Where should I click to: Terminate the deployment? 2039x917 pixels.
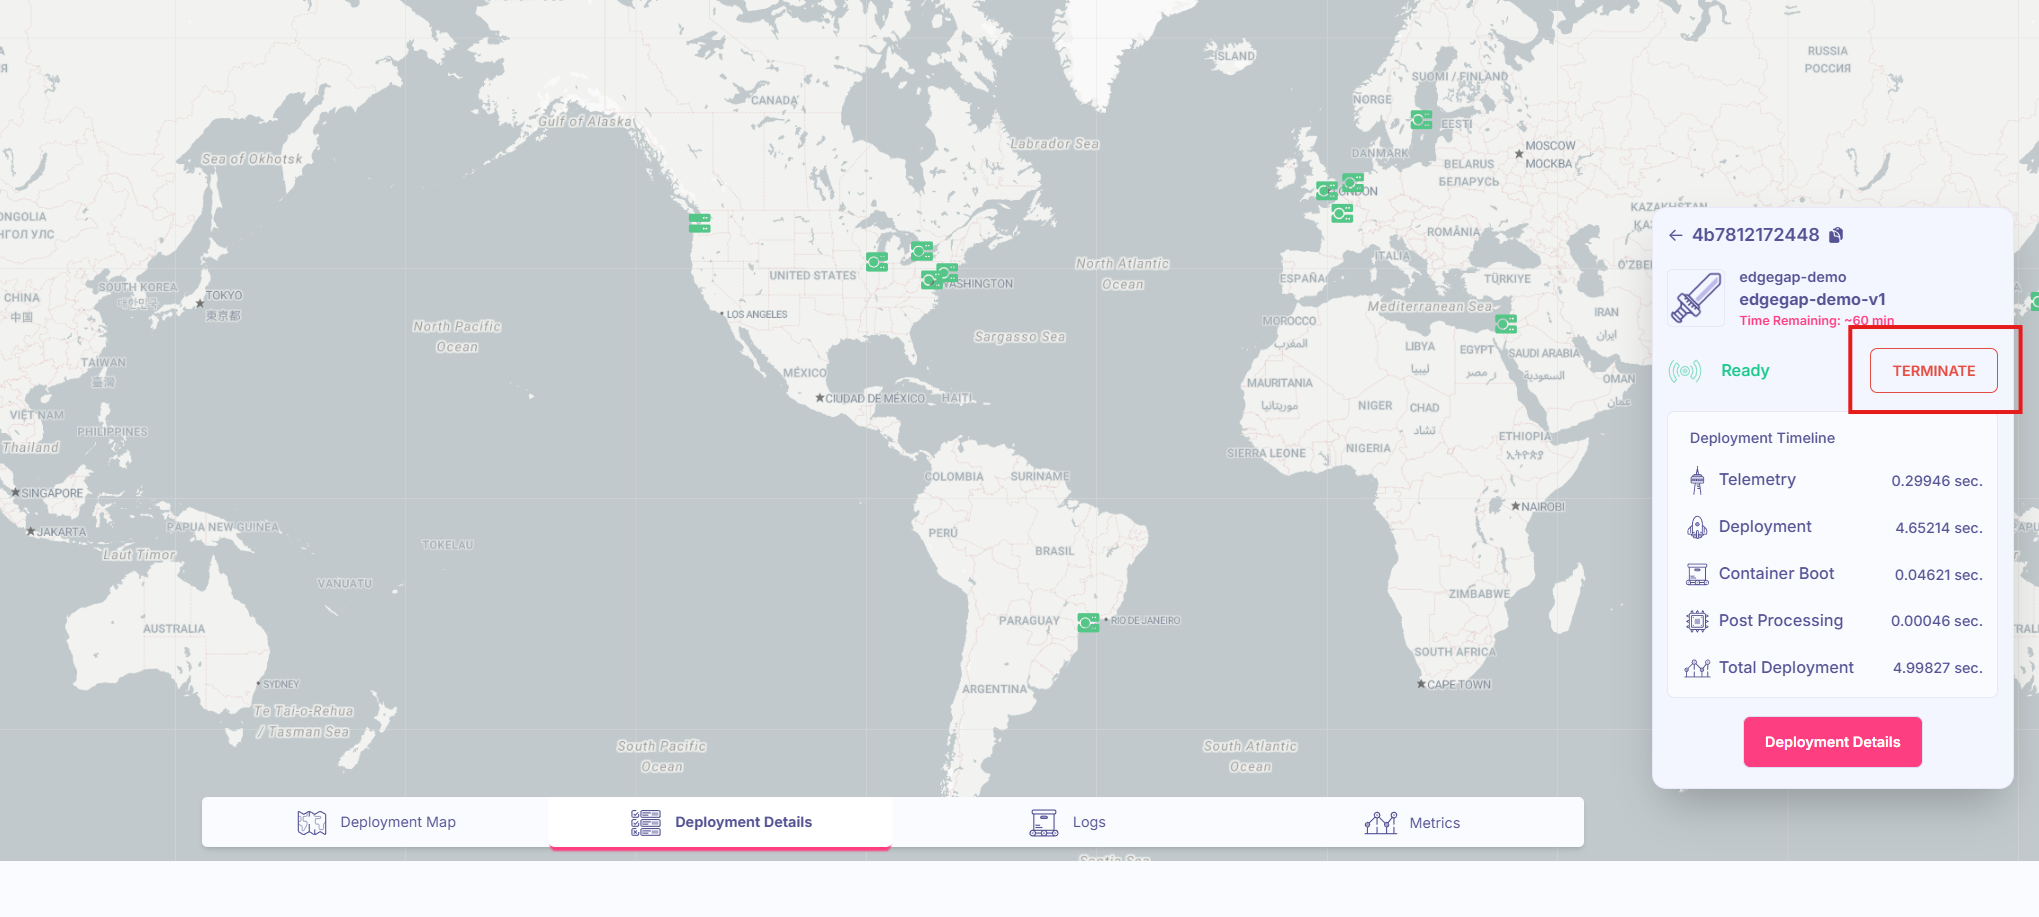click(x=1933, y=371)
